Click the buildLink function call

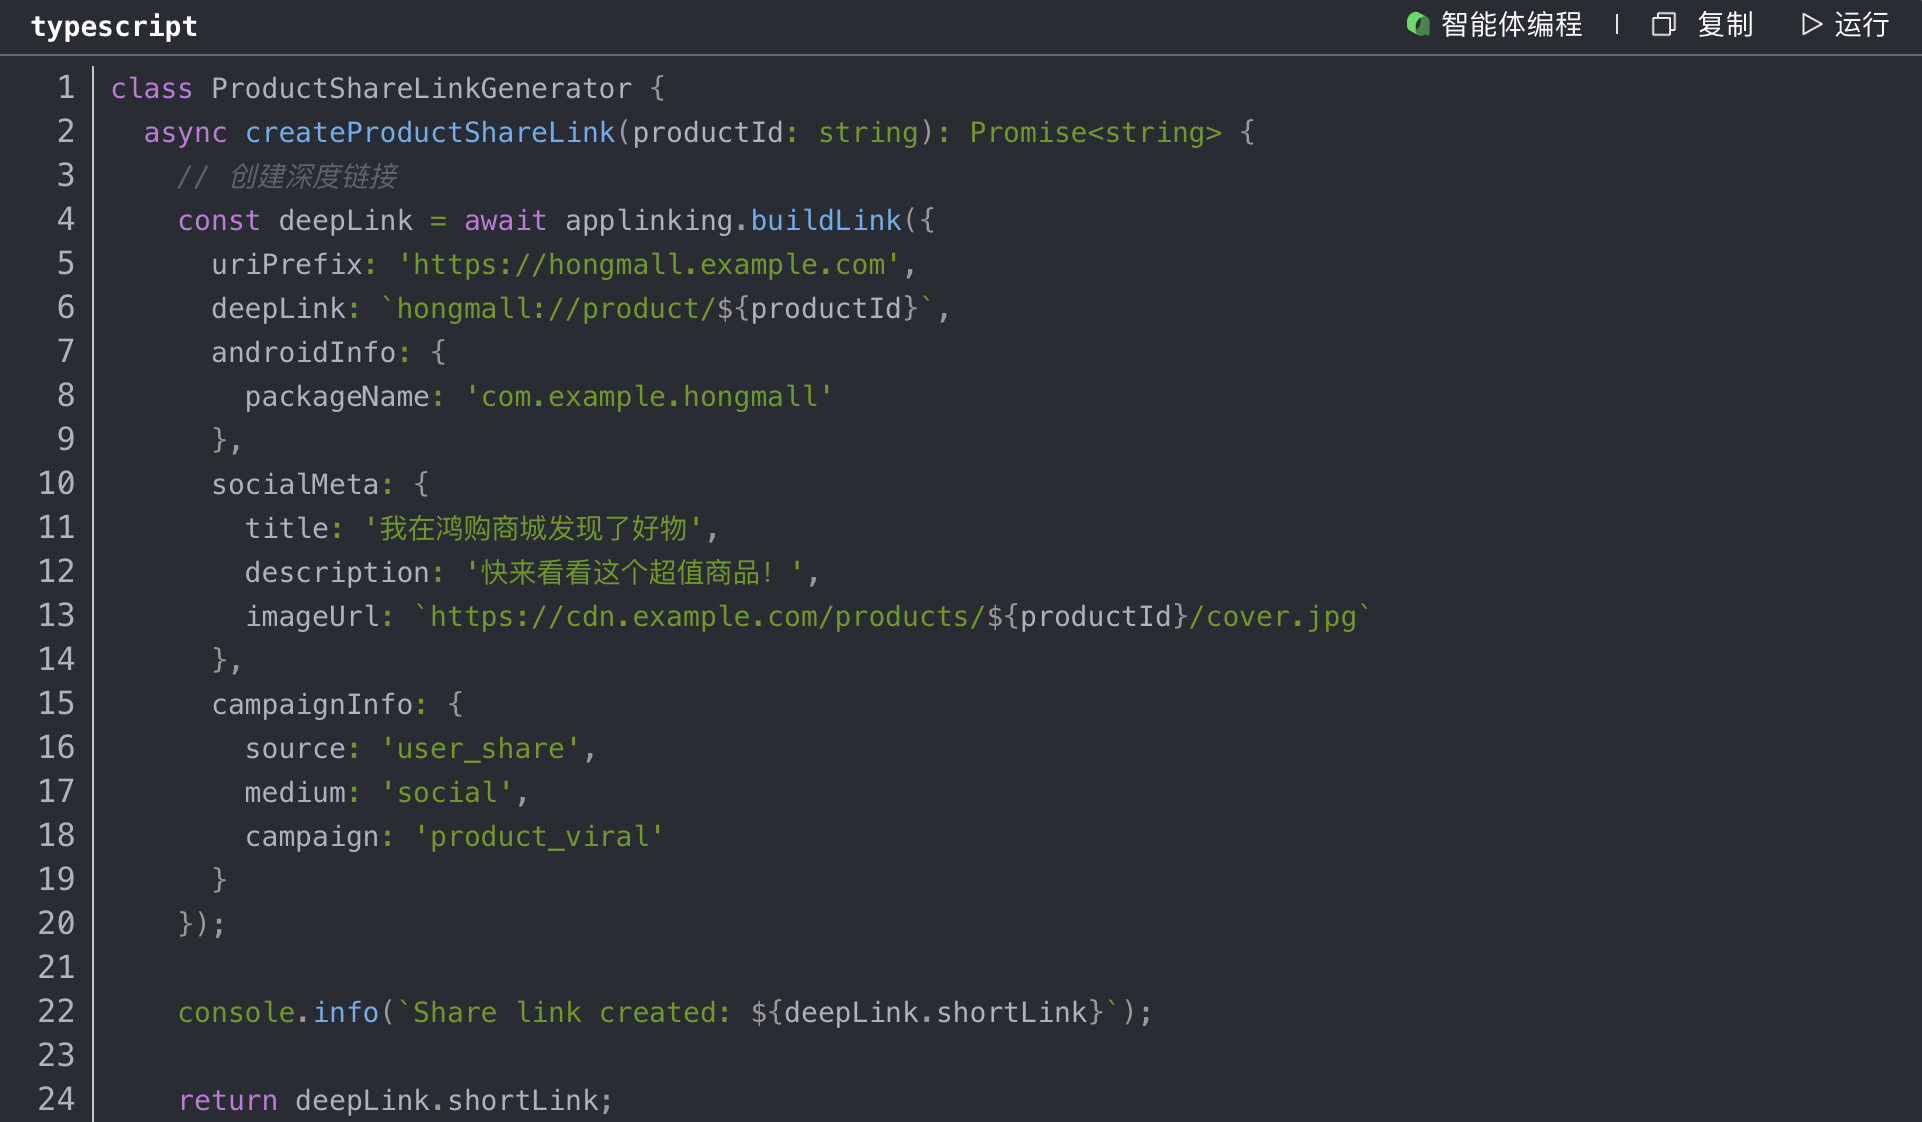(826, 220)
